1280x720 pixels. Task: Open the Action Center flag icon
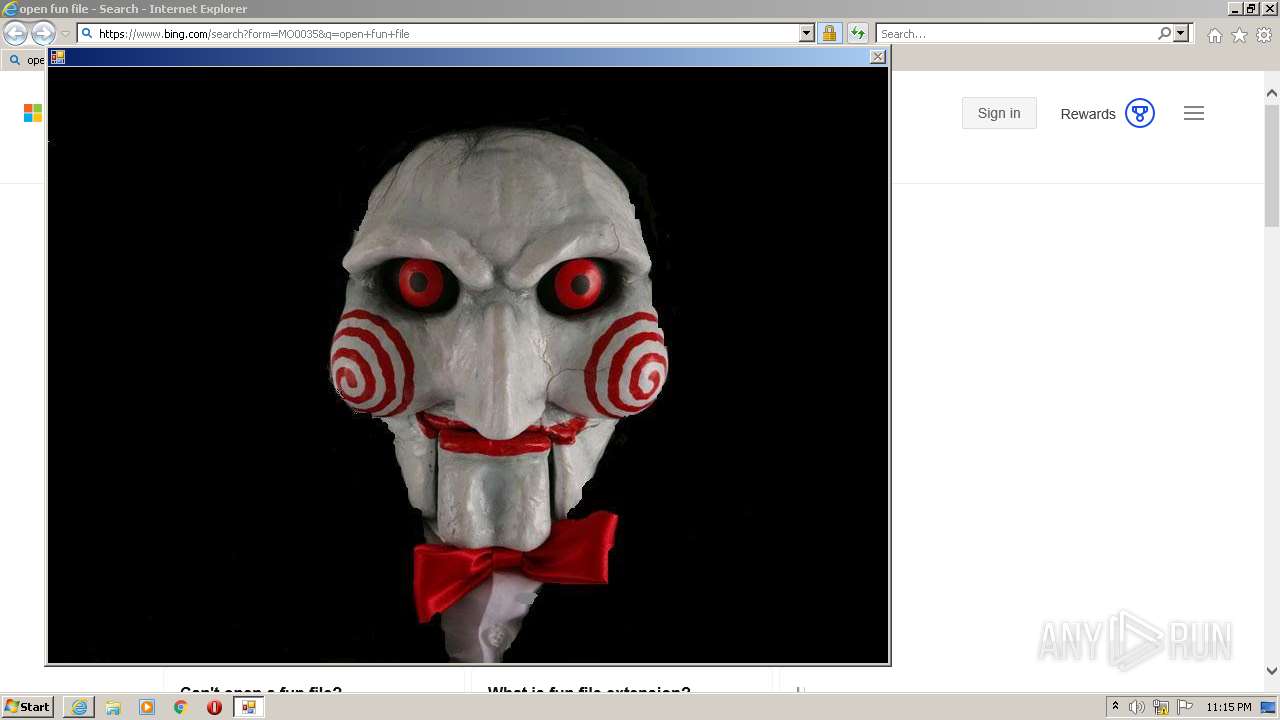coord(1185,707)
